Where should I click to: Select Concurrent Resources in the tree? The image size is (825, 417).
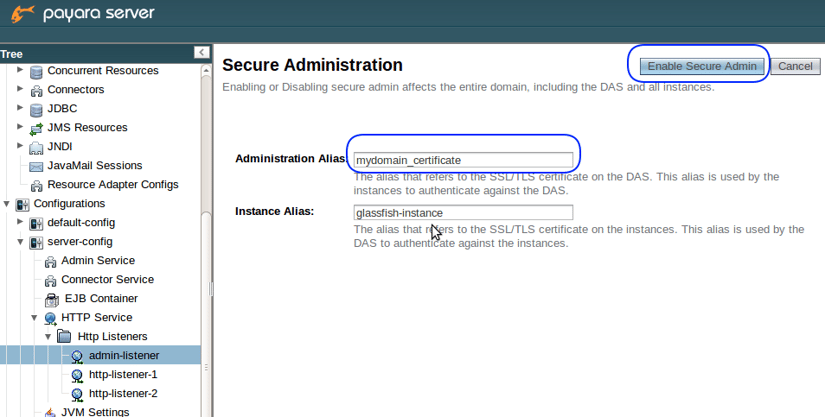[103, 70]
